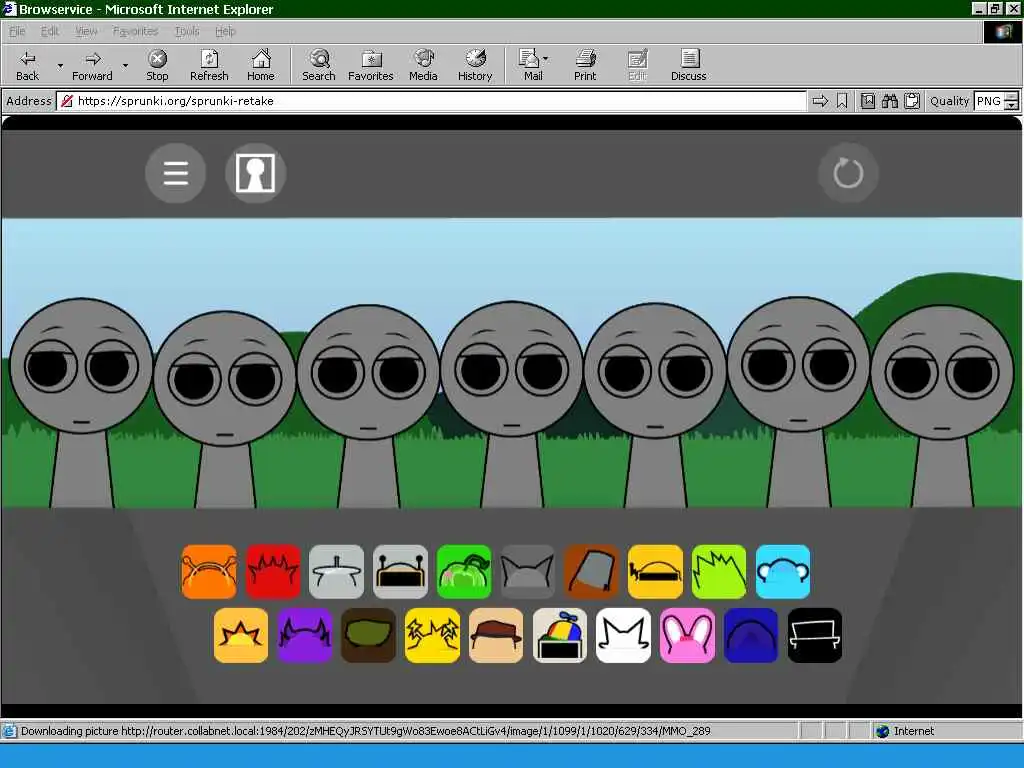Select the black bench outline icon
Image resolution: width=1024 pixels, height=768 pixels.
pyautogui.click(x=815, y=635)
